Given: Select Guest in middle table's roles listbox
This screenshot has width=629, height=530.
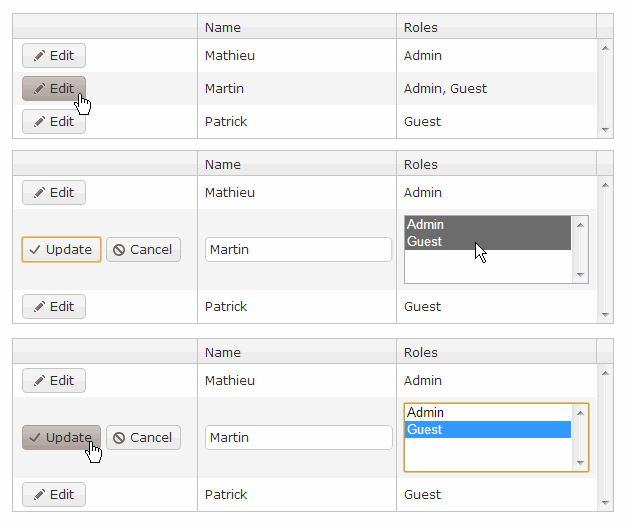Looking at the screenshot, I should coord(487,242).
